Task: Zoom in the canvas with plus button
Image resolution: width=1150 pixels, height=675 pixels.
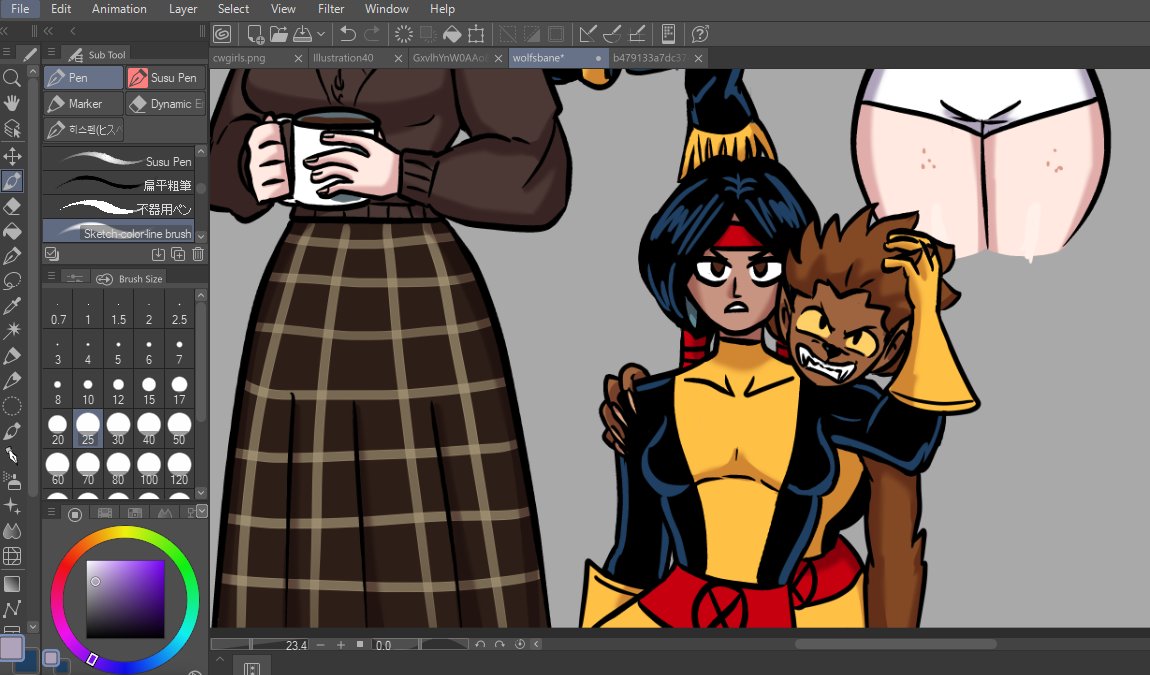Action: pos(340,645)
